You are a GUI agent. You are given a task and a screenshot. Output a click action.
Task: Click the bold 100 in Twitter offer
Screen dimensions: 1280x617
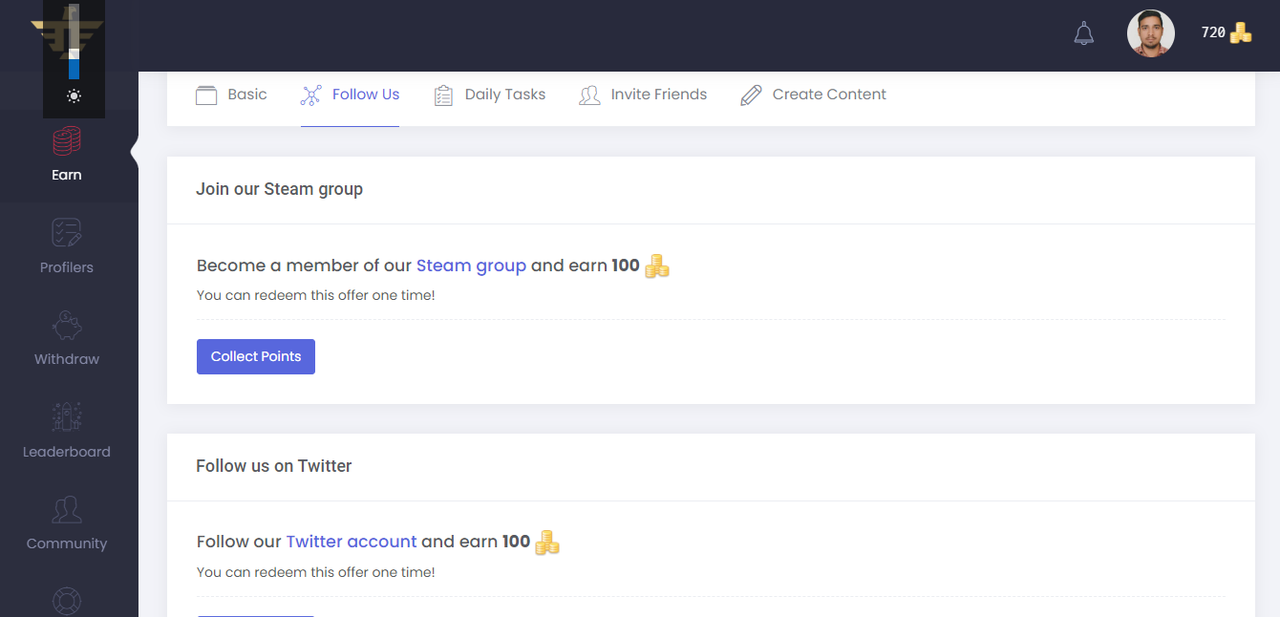point(516,542)
